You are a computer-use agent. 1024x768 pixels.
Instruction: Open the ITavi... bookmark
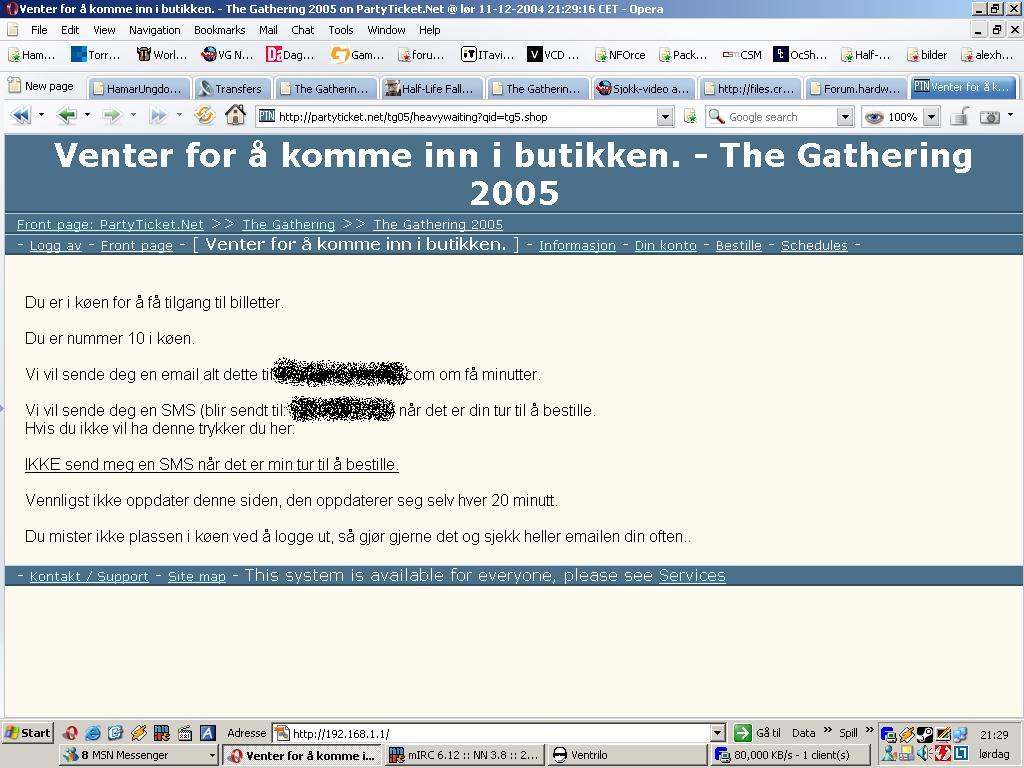[487, 55]
